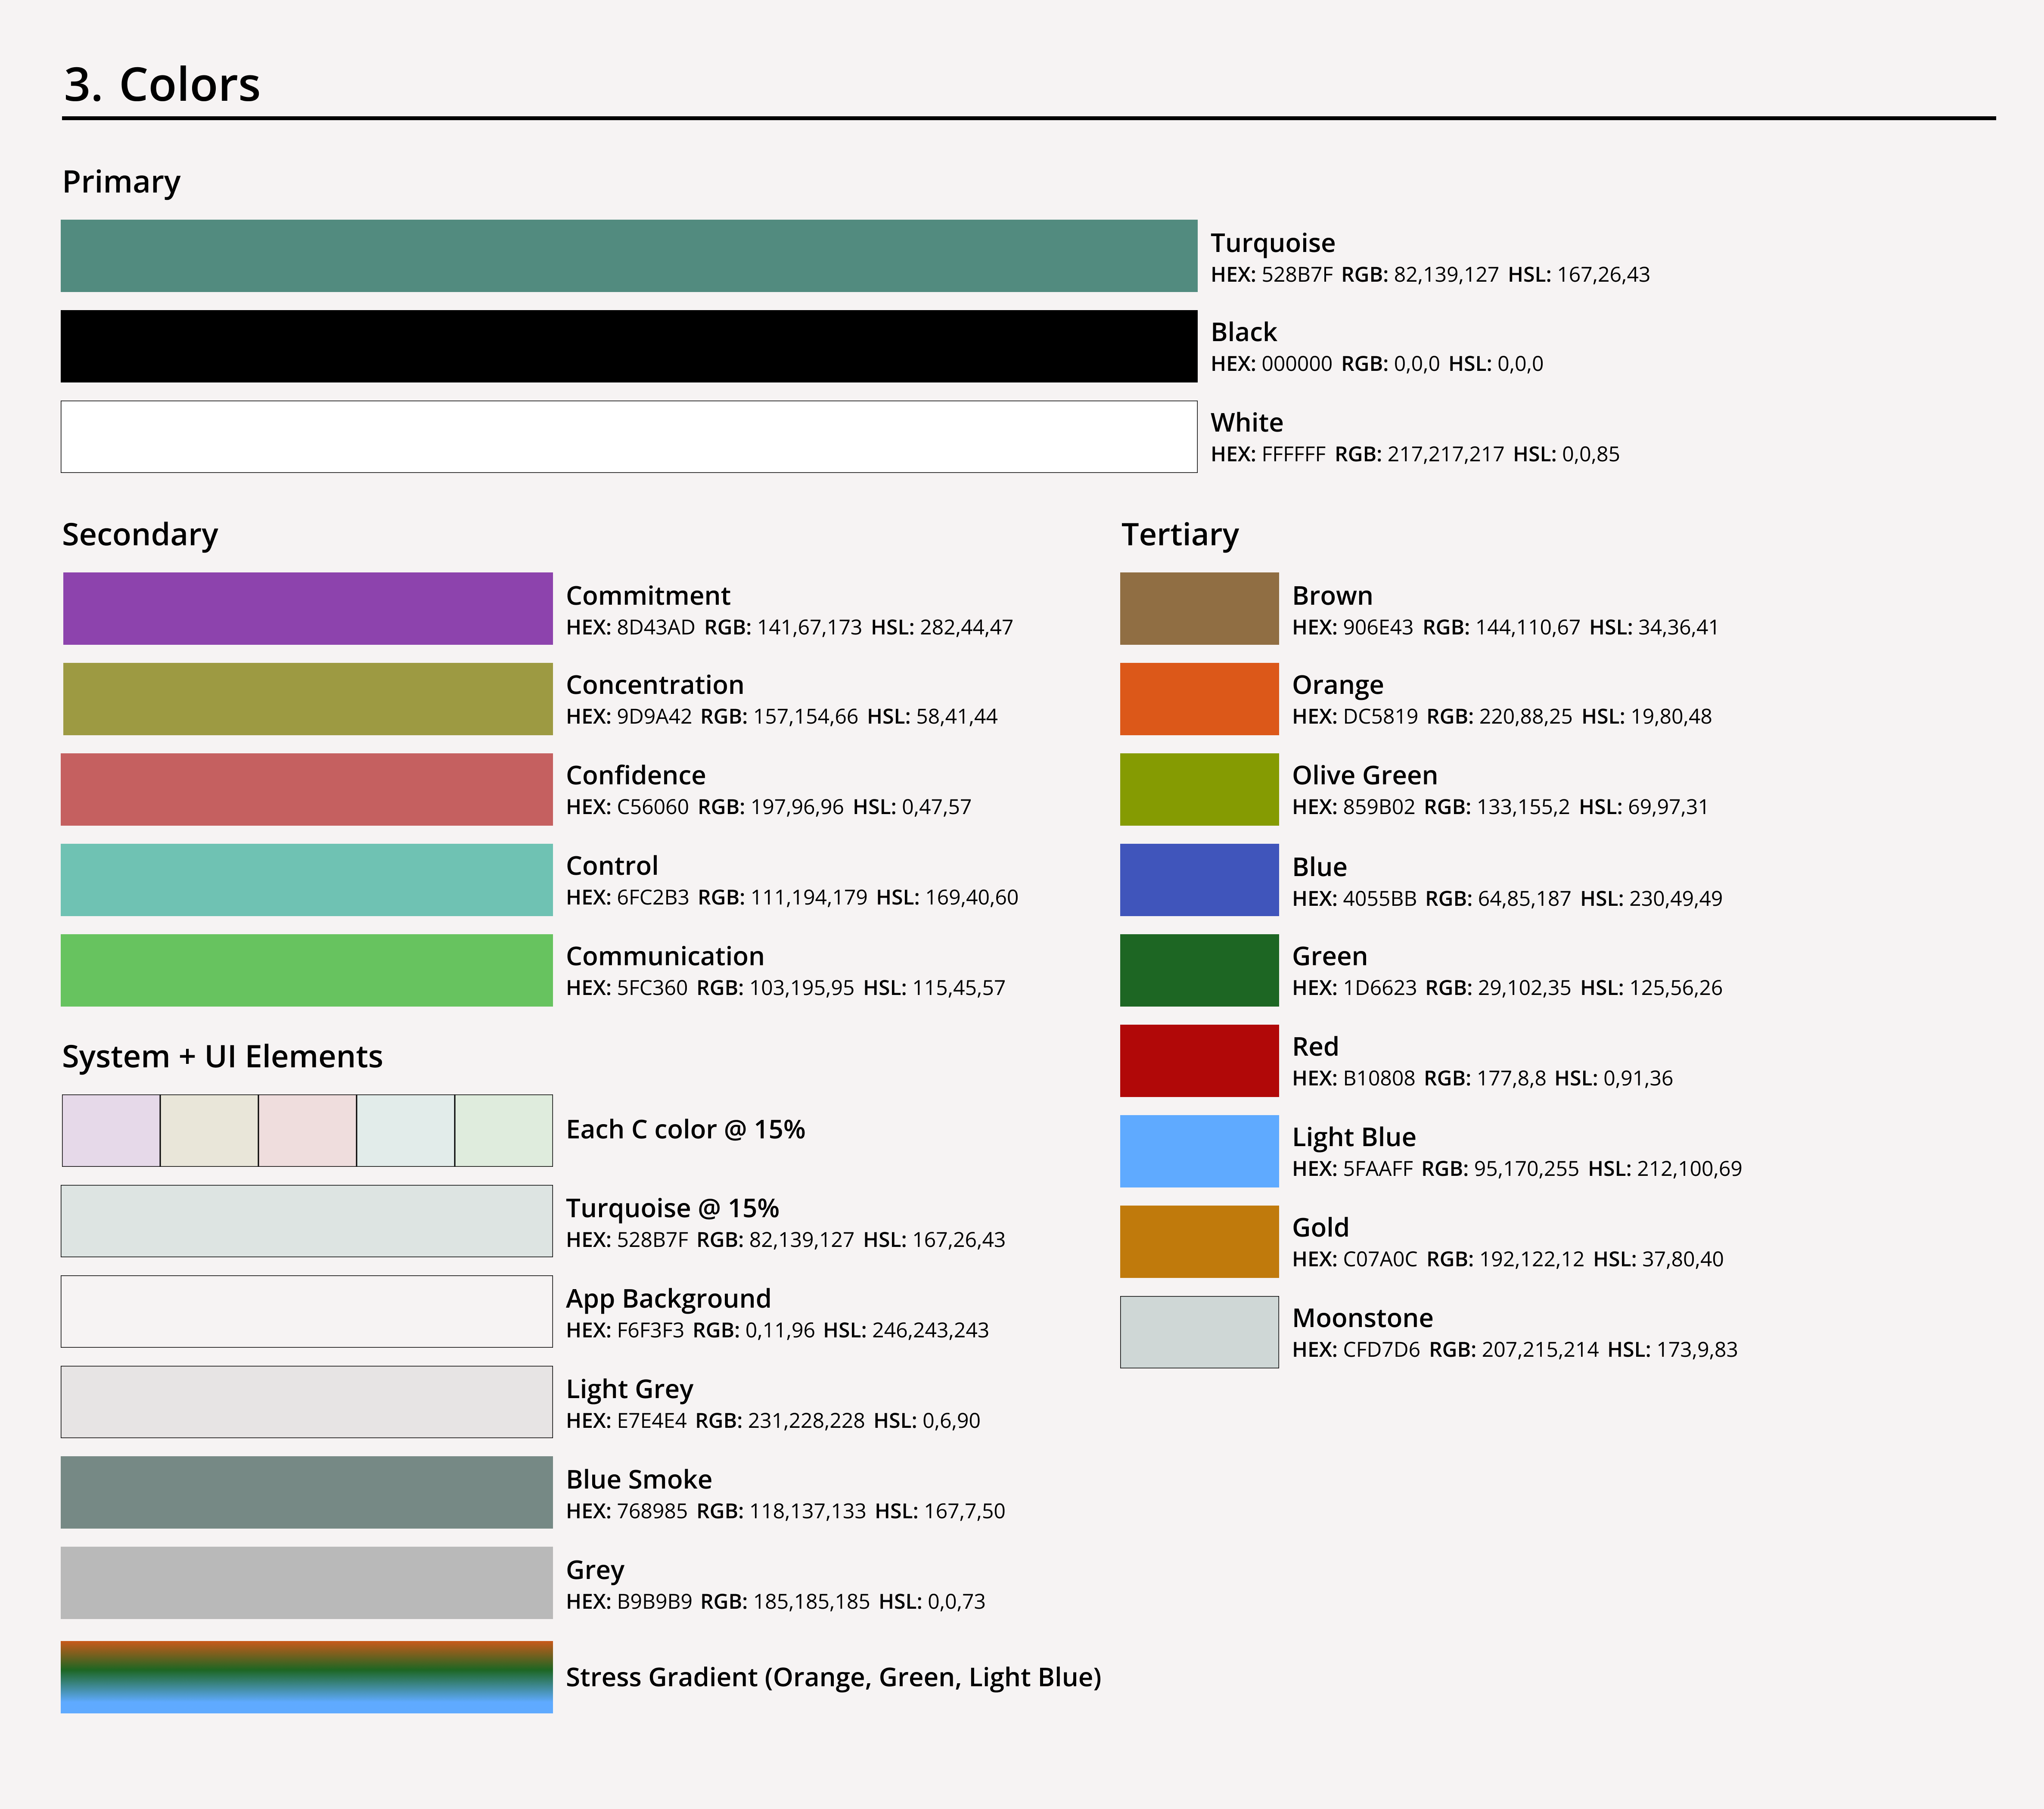Select the Blue Smoke swatch

[x=307, y=1492]
